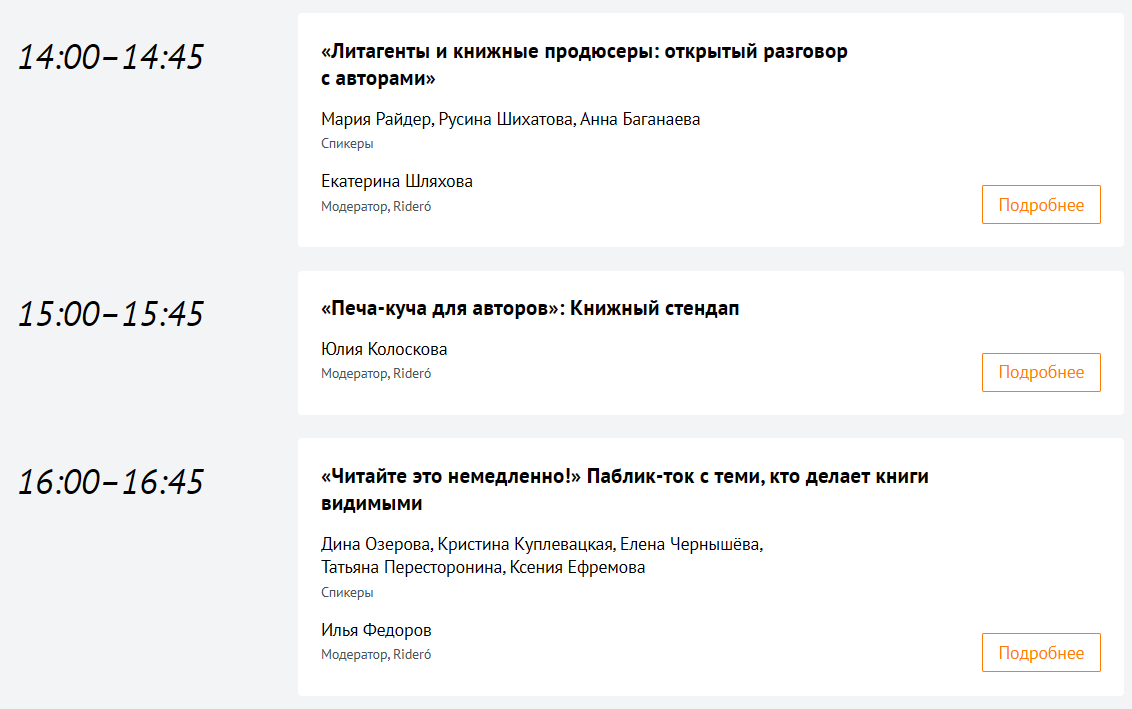Open Подробнее for the Литагенты session
The width and height of the screenshot is (1132, 709).
[x=1041, y=204]
